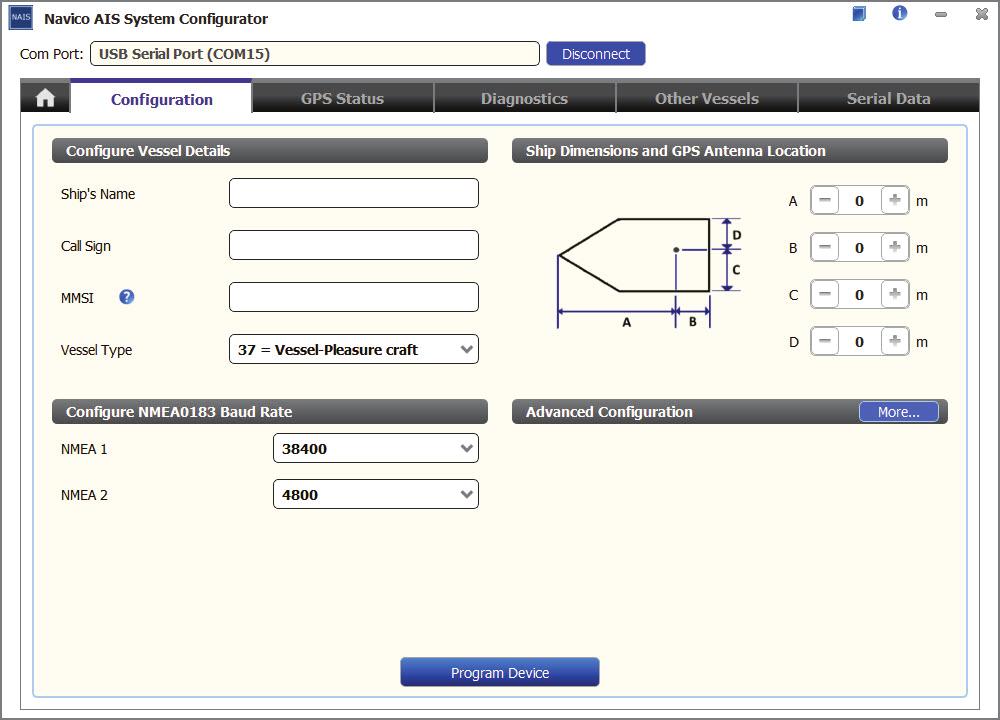The image size is (1000, 720).
Task: Click the 'Ship's Name' label
Action: (98, 194)
